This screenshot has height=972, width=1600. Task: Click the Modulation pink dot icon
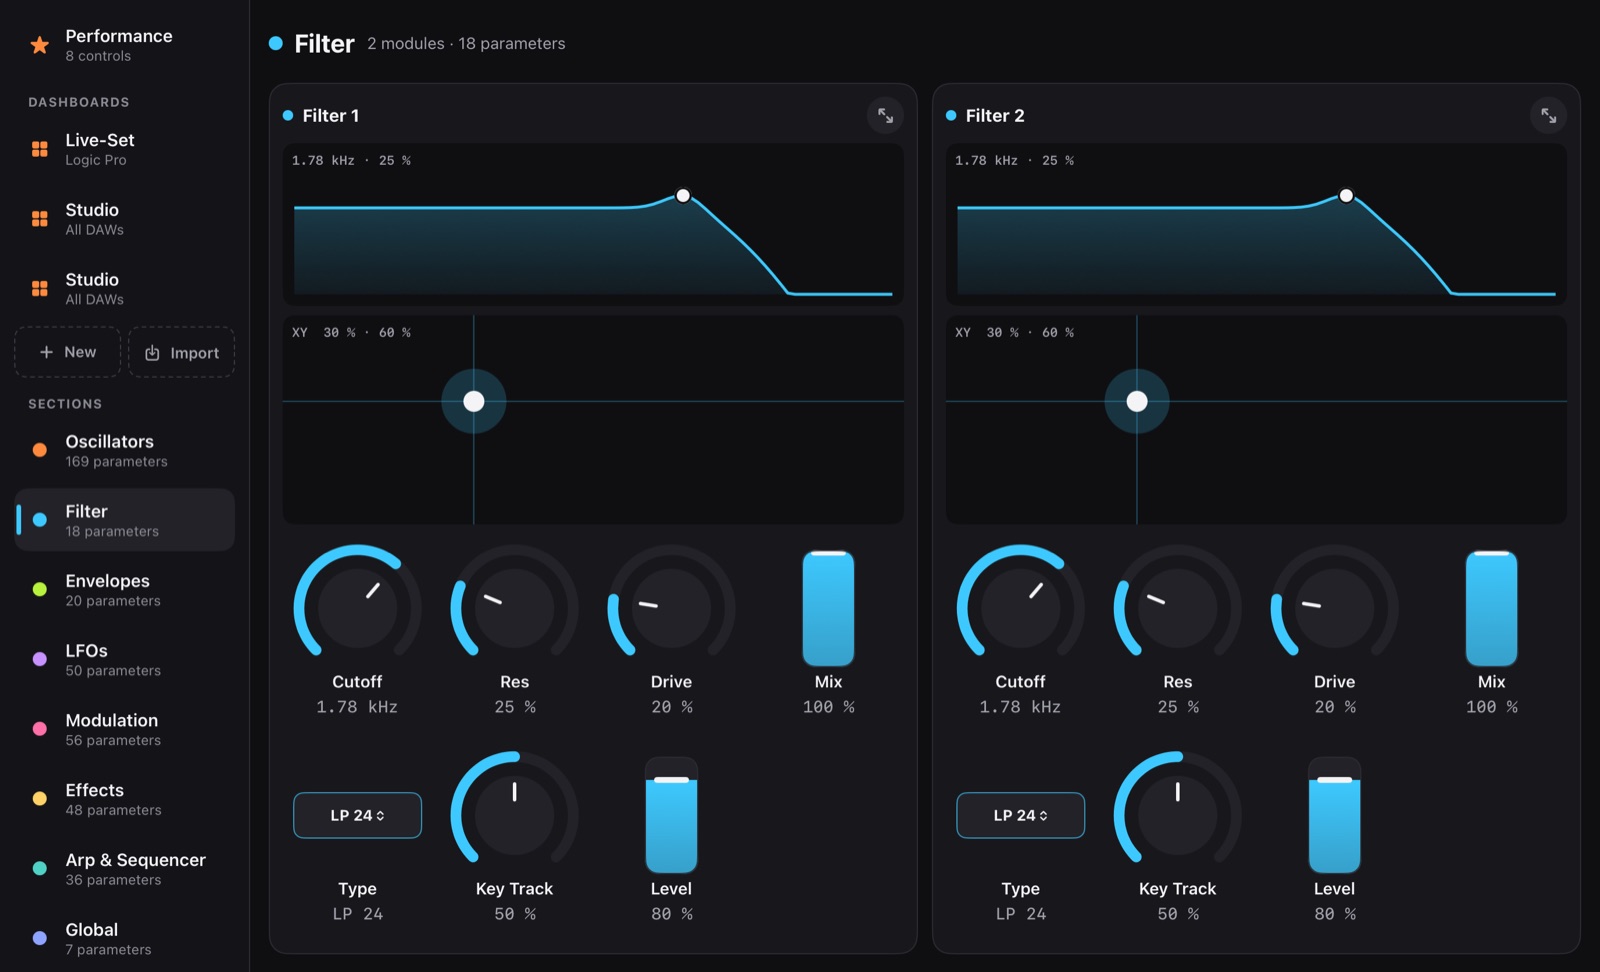pyautogui.click(x=40, y=729)
